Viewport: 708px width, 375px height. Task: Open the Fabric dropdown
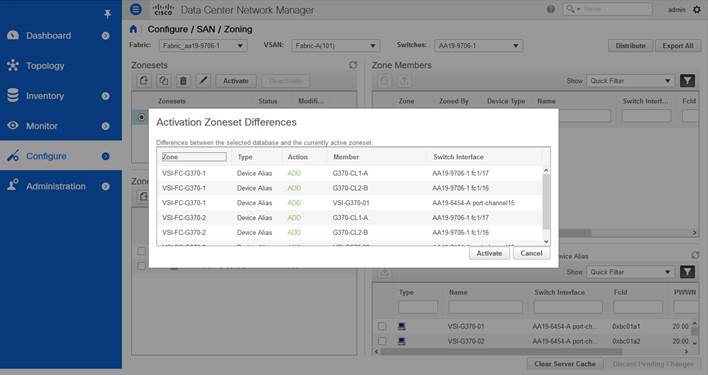click(x=203, y=46)
